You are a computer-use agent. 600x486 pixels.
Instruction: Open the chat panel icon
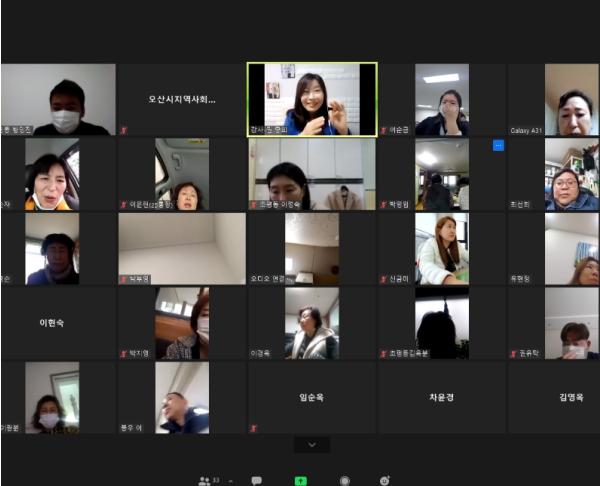[256, 481]
